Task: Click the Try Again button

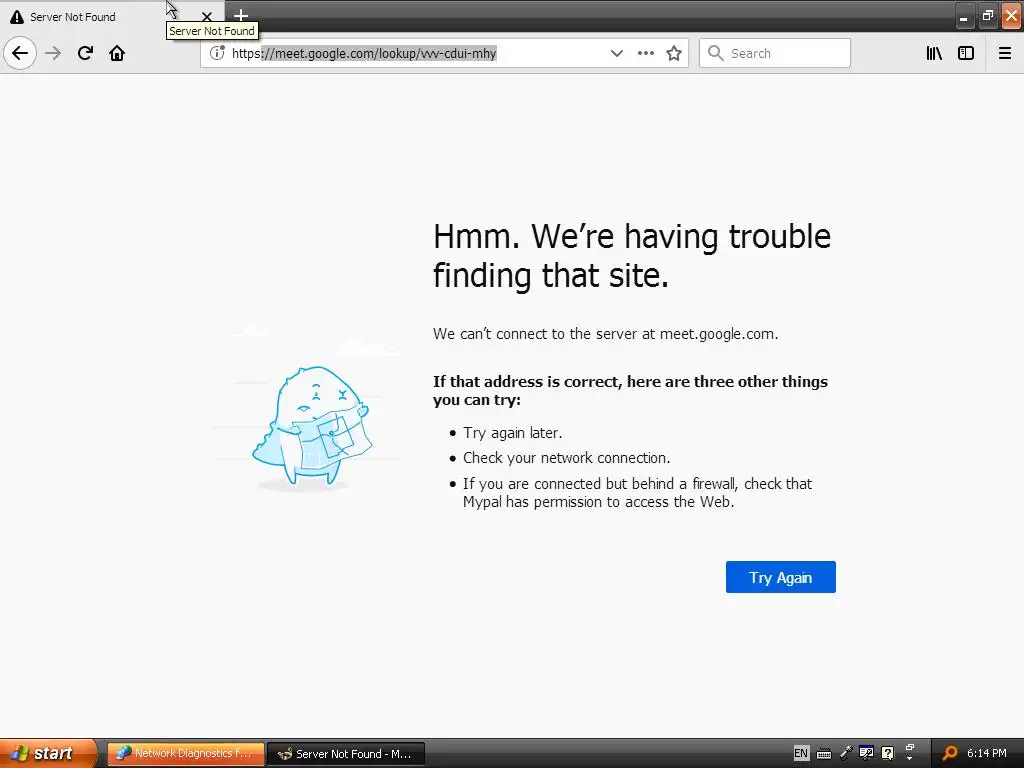Action: coord(780,577)
